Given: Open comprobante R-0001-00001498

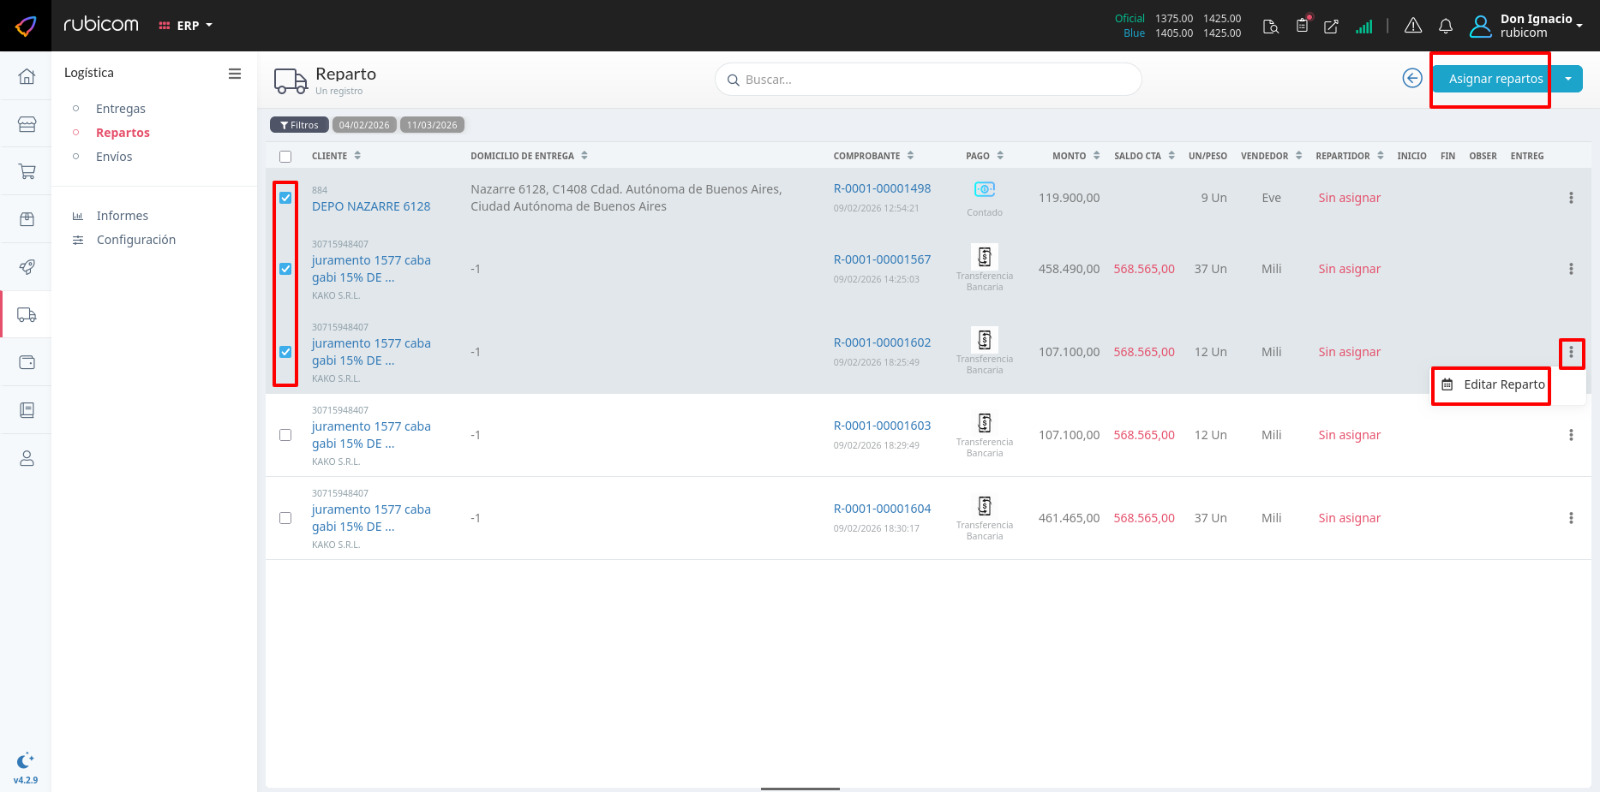Looking at the screenshot, I should (x=882, y=189).
